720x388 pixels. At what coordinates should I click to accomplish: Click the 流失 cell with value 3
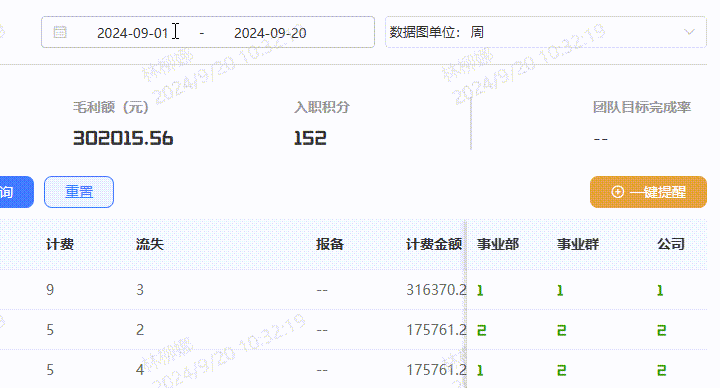[x=140, y=290]
